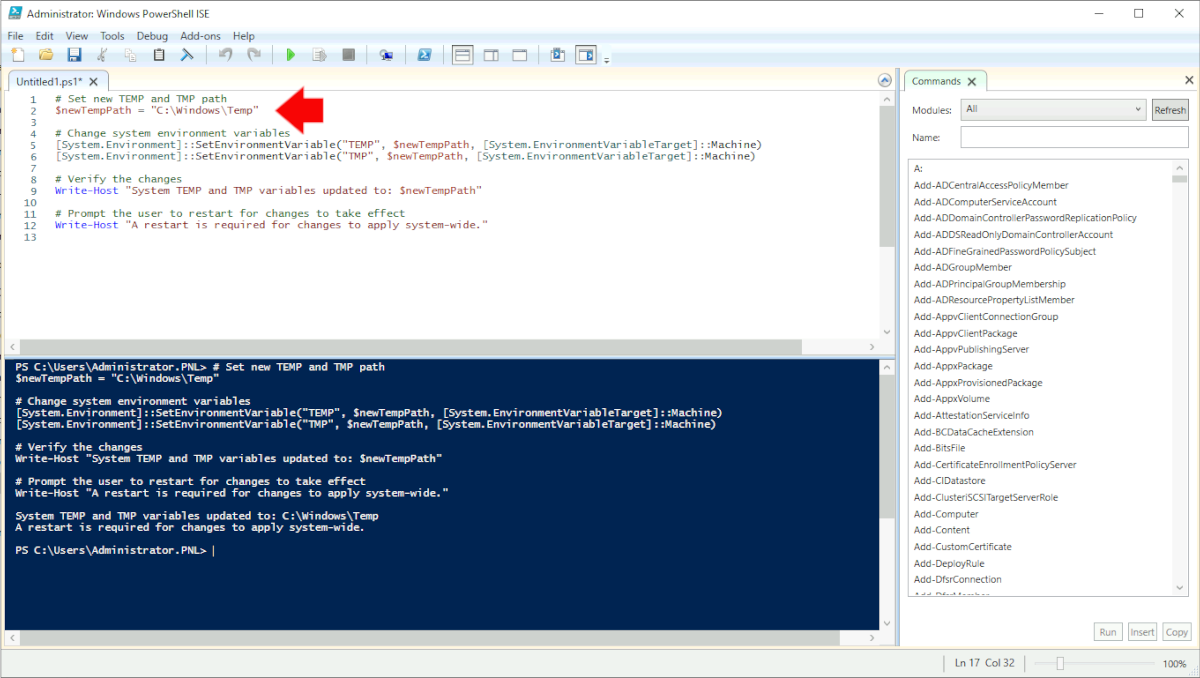Click the zoom slider handle in status bar

[1059, 663]
